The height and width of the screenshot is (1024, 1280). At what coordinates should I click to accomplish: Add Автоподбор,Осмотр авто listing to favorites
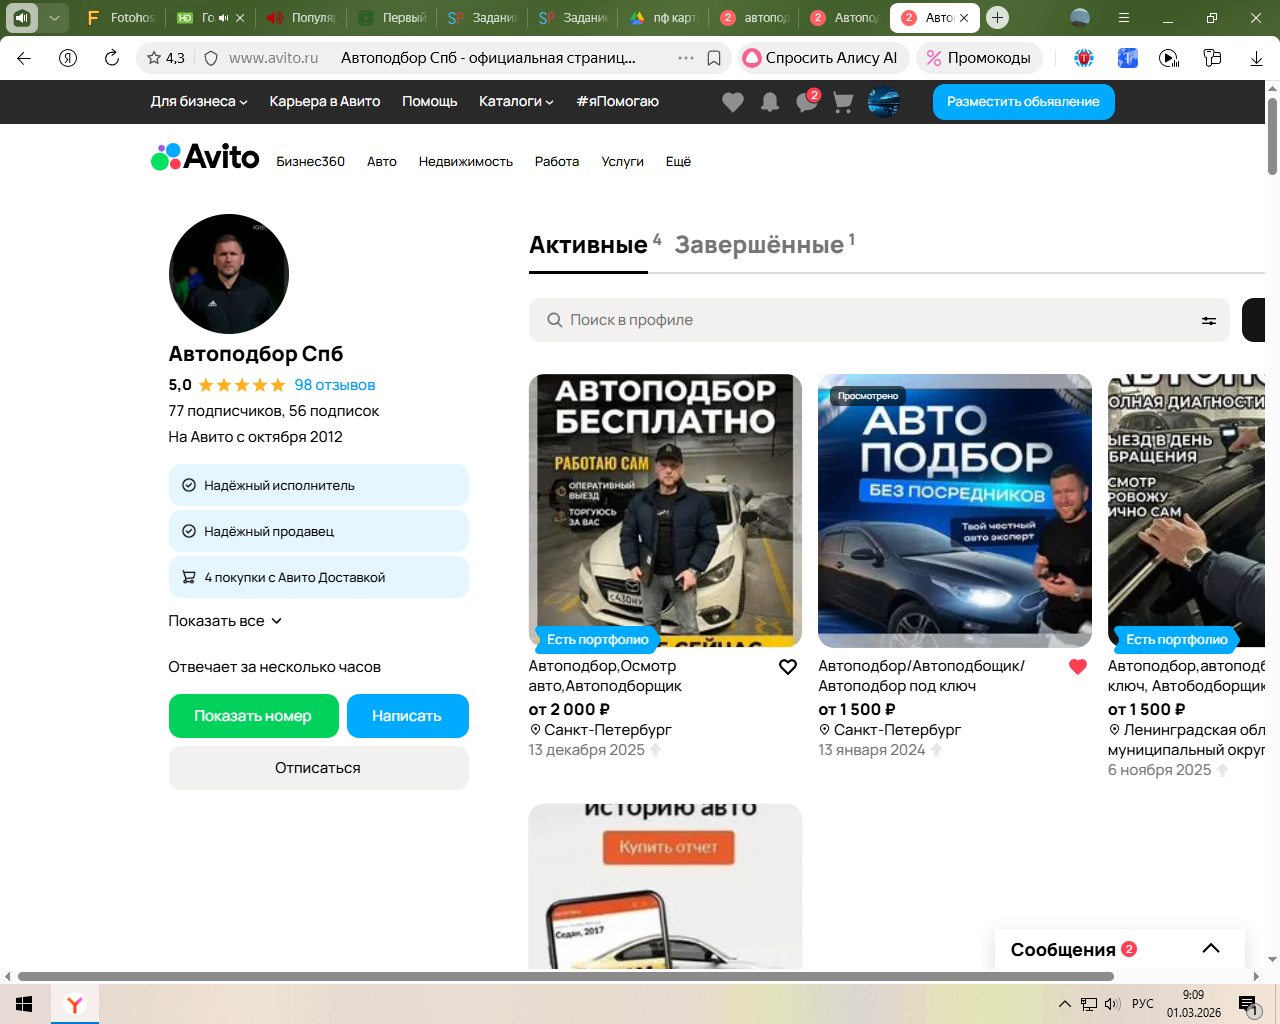[x=788, y=667]
